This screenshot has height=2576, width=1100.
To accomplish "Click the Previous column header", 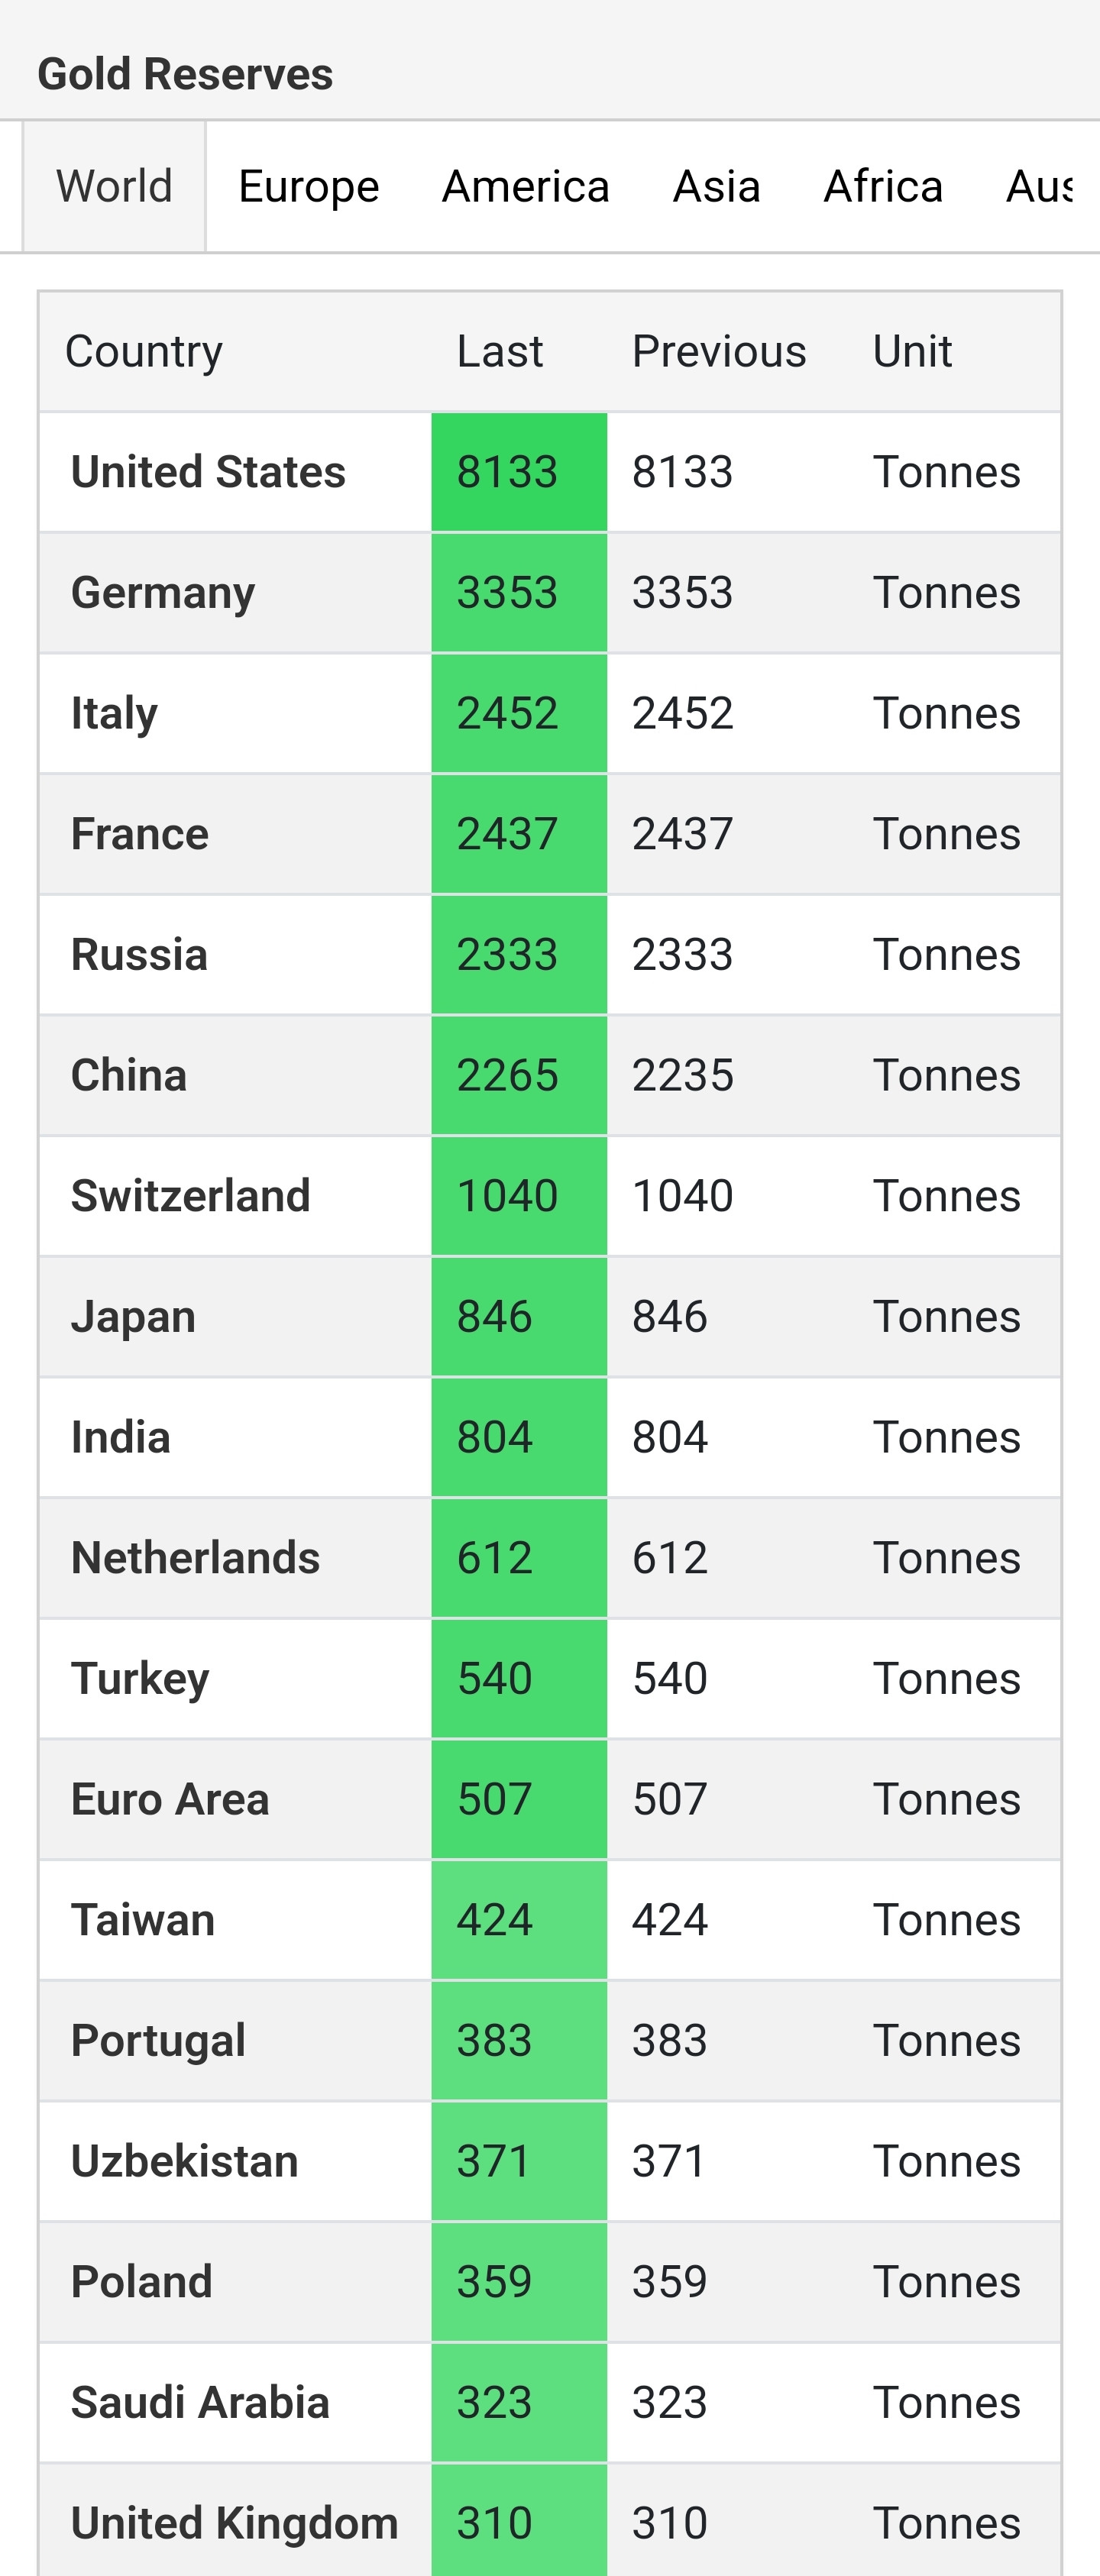I will (x=718, y=351).
